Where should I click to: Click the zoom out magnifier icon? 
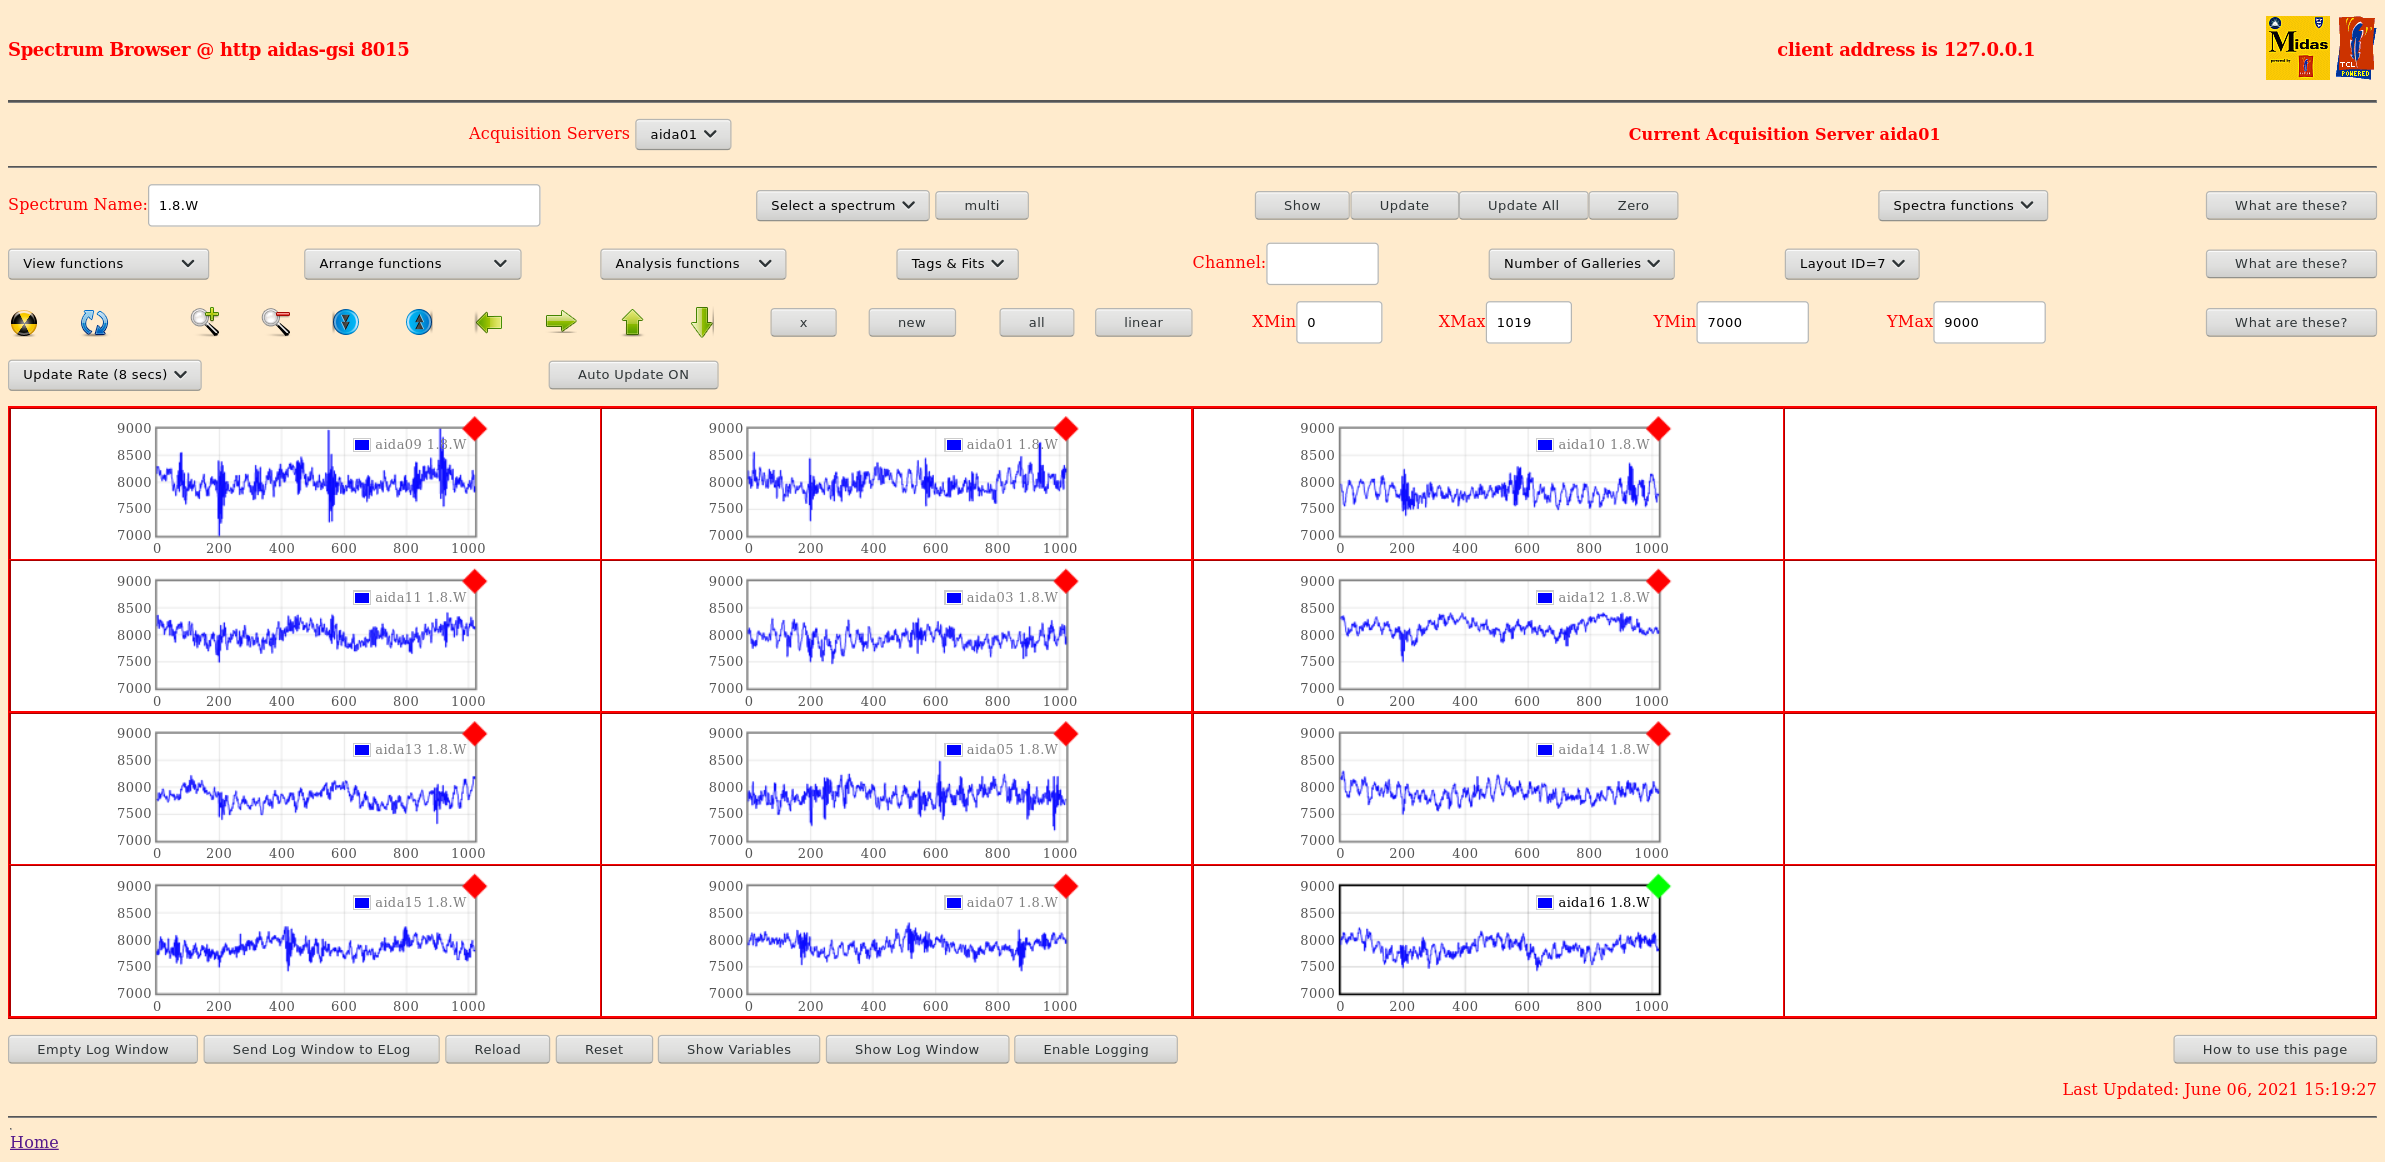click(x=276, y=322)
